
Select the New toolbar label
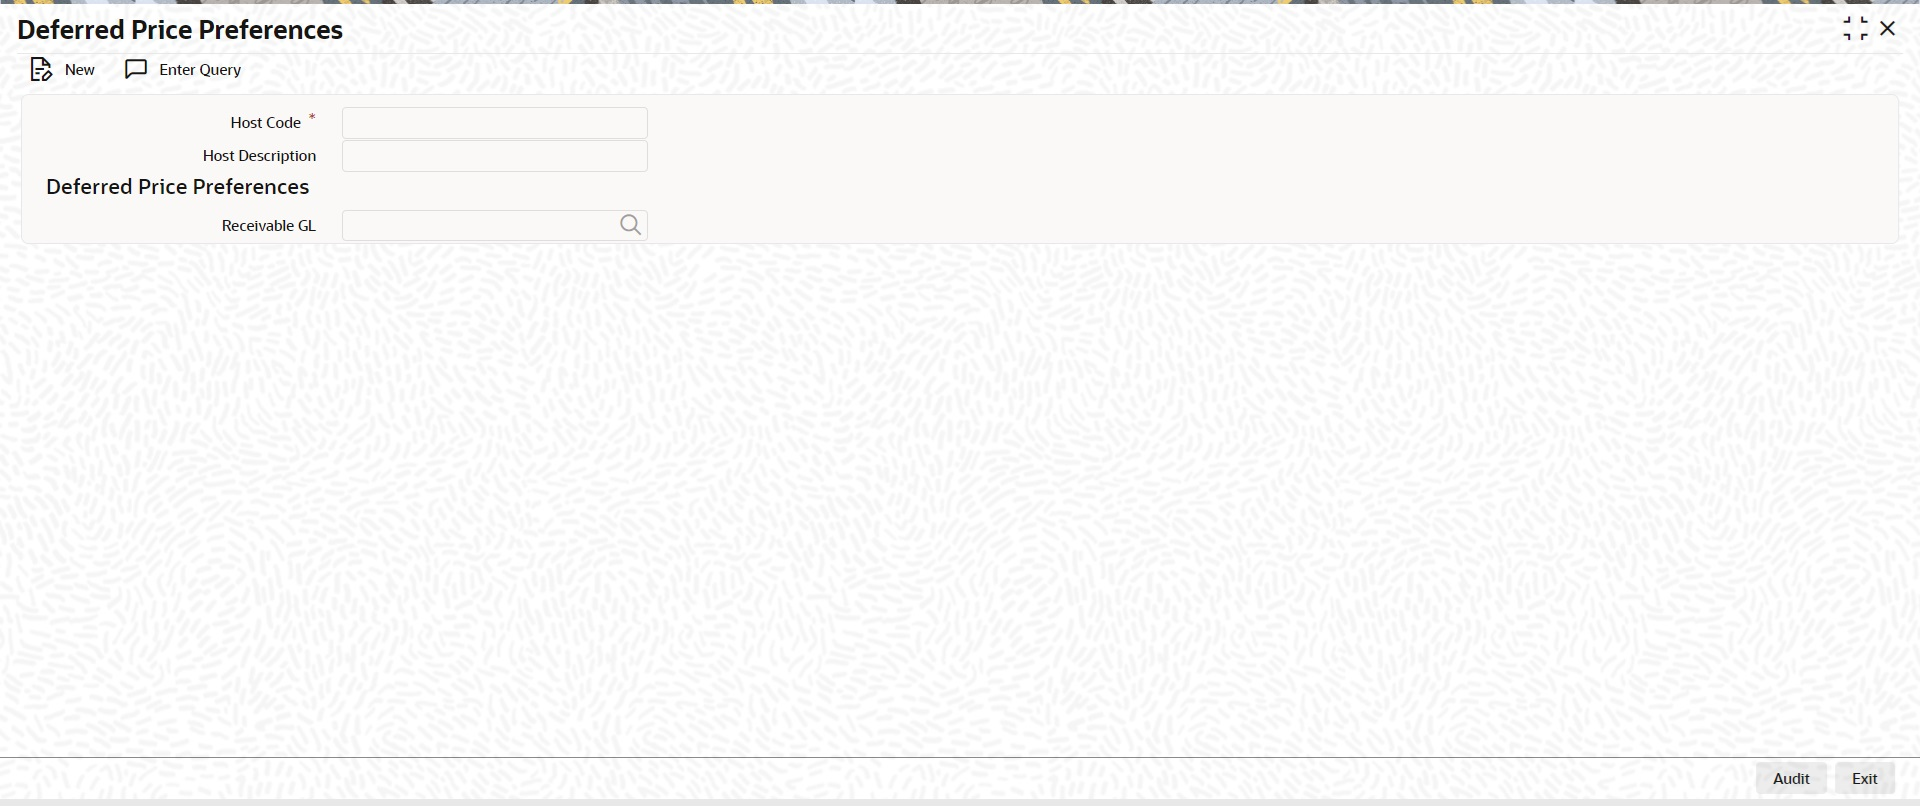80,70
